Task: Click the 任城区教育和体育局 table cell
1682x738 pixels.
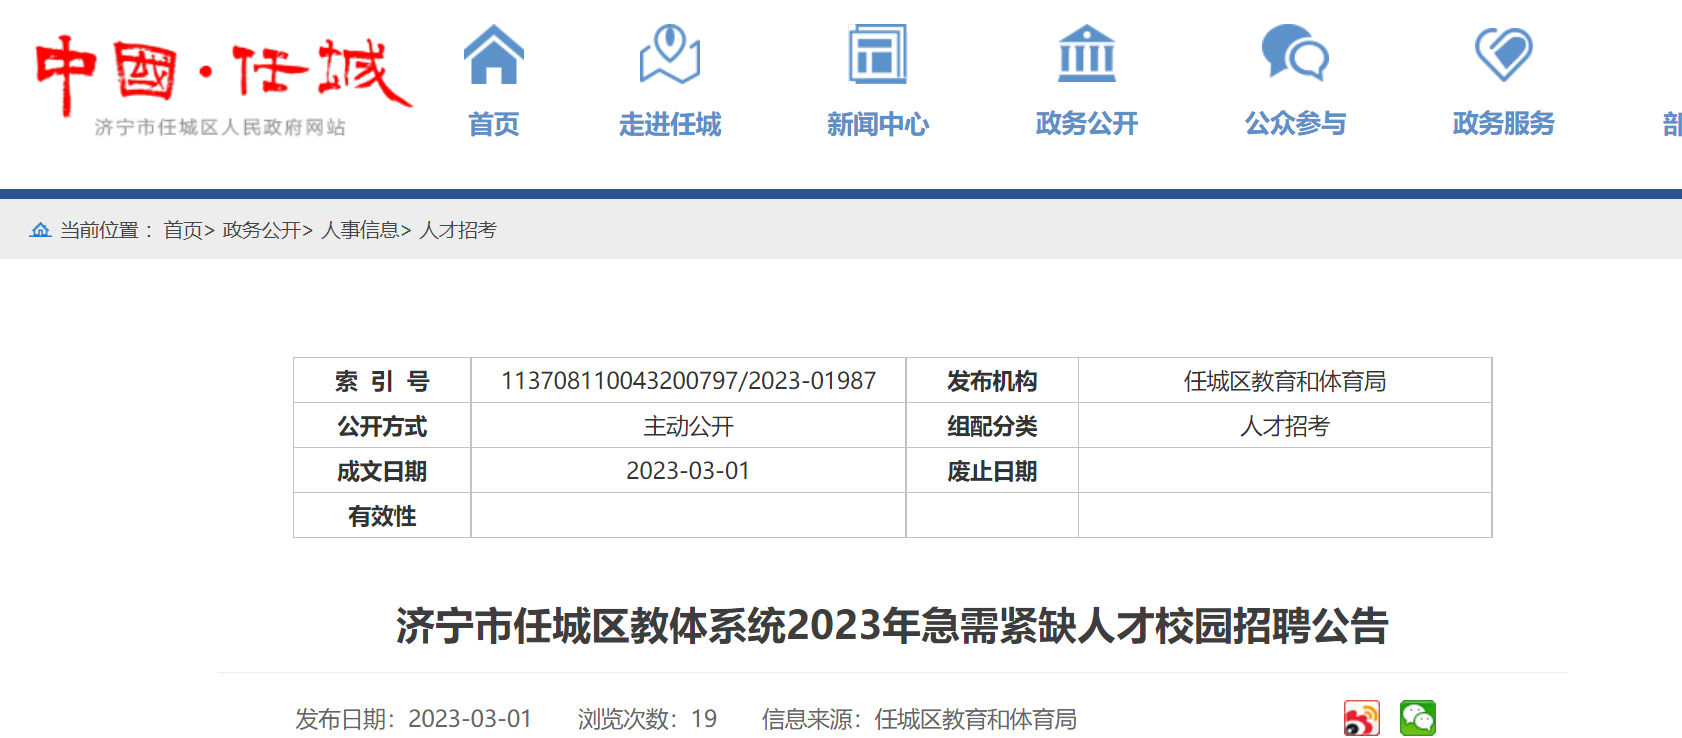Action: click(x=1285, y=381)
